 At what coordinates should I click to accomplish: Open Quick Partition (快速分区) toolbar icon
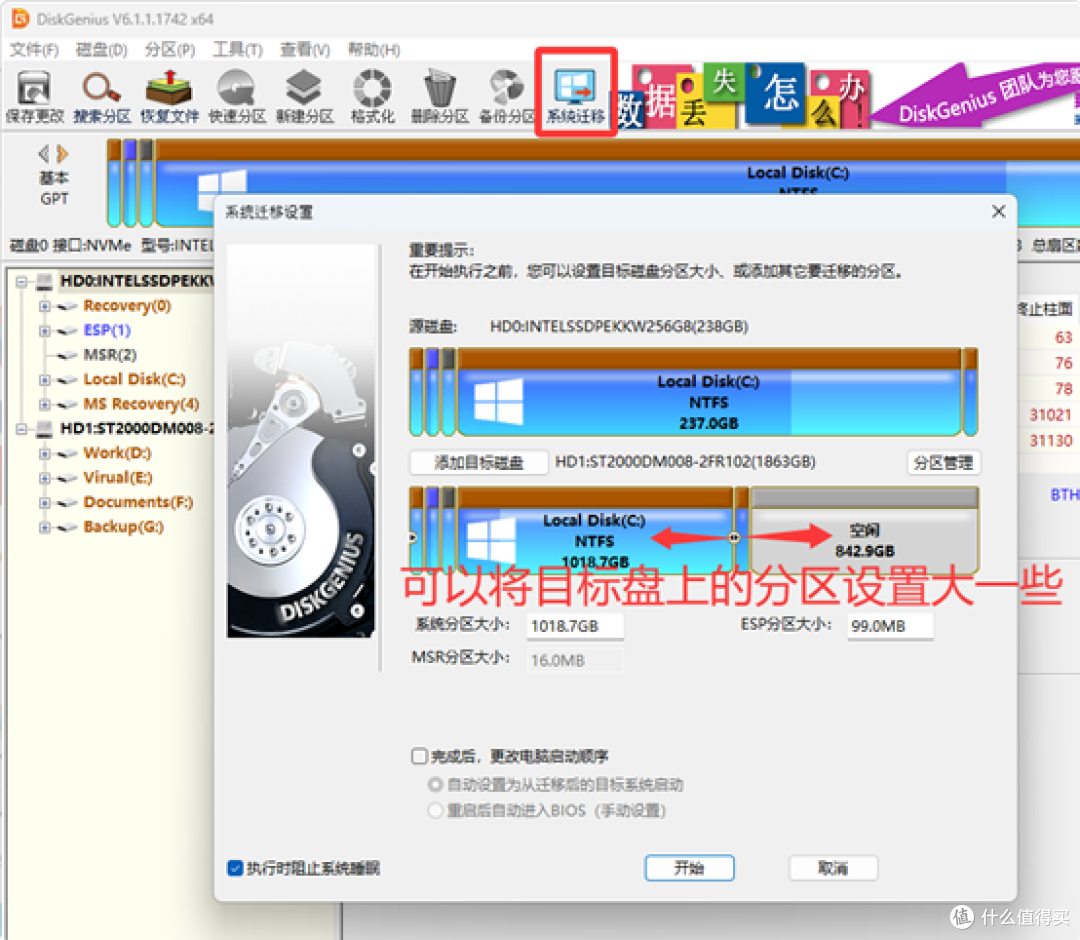point(237,96)
